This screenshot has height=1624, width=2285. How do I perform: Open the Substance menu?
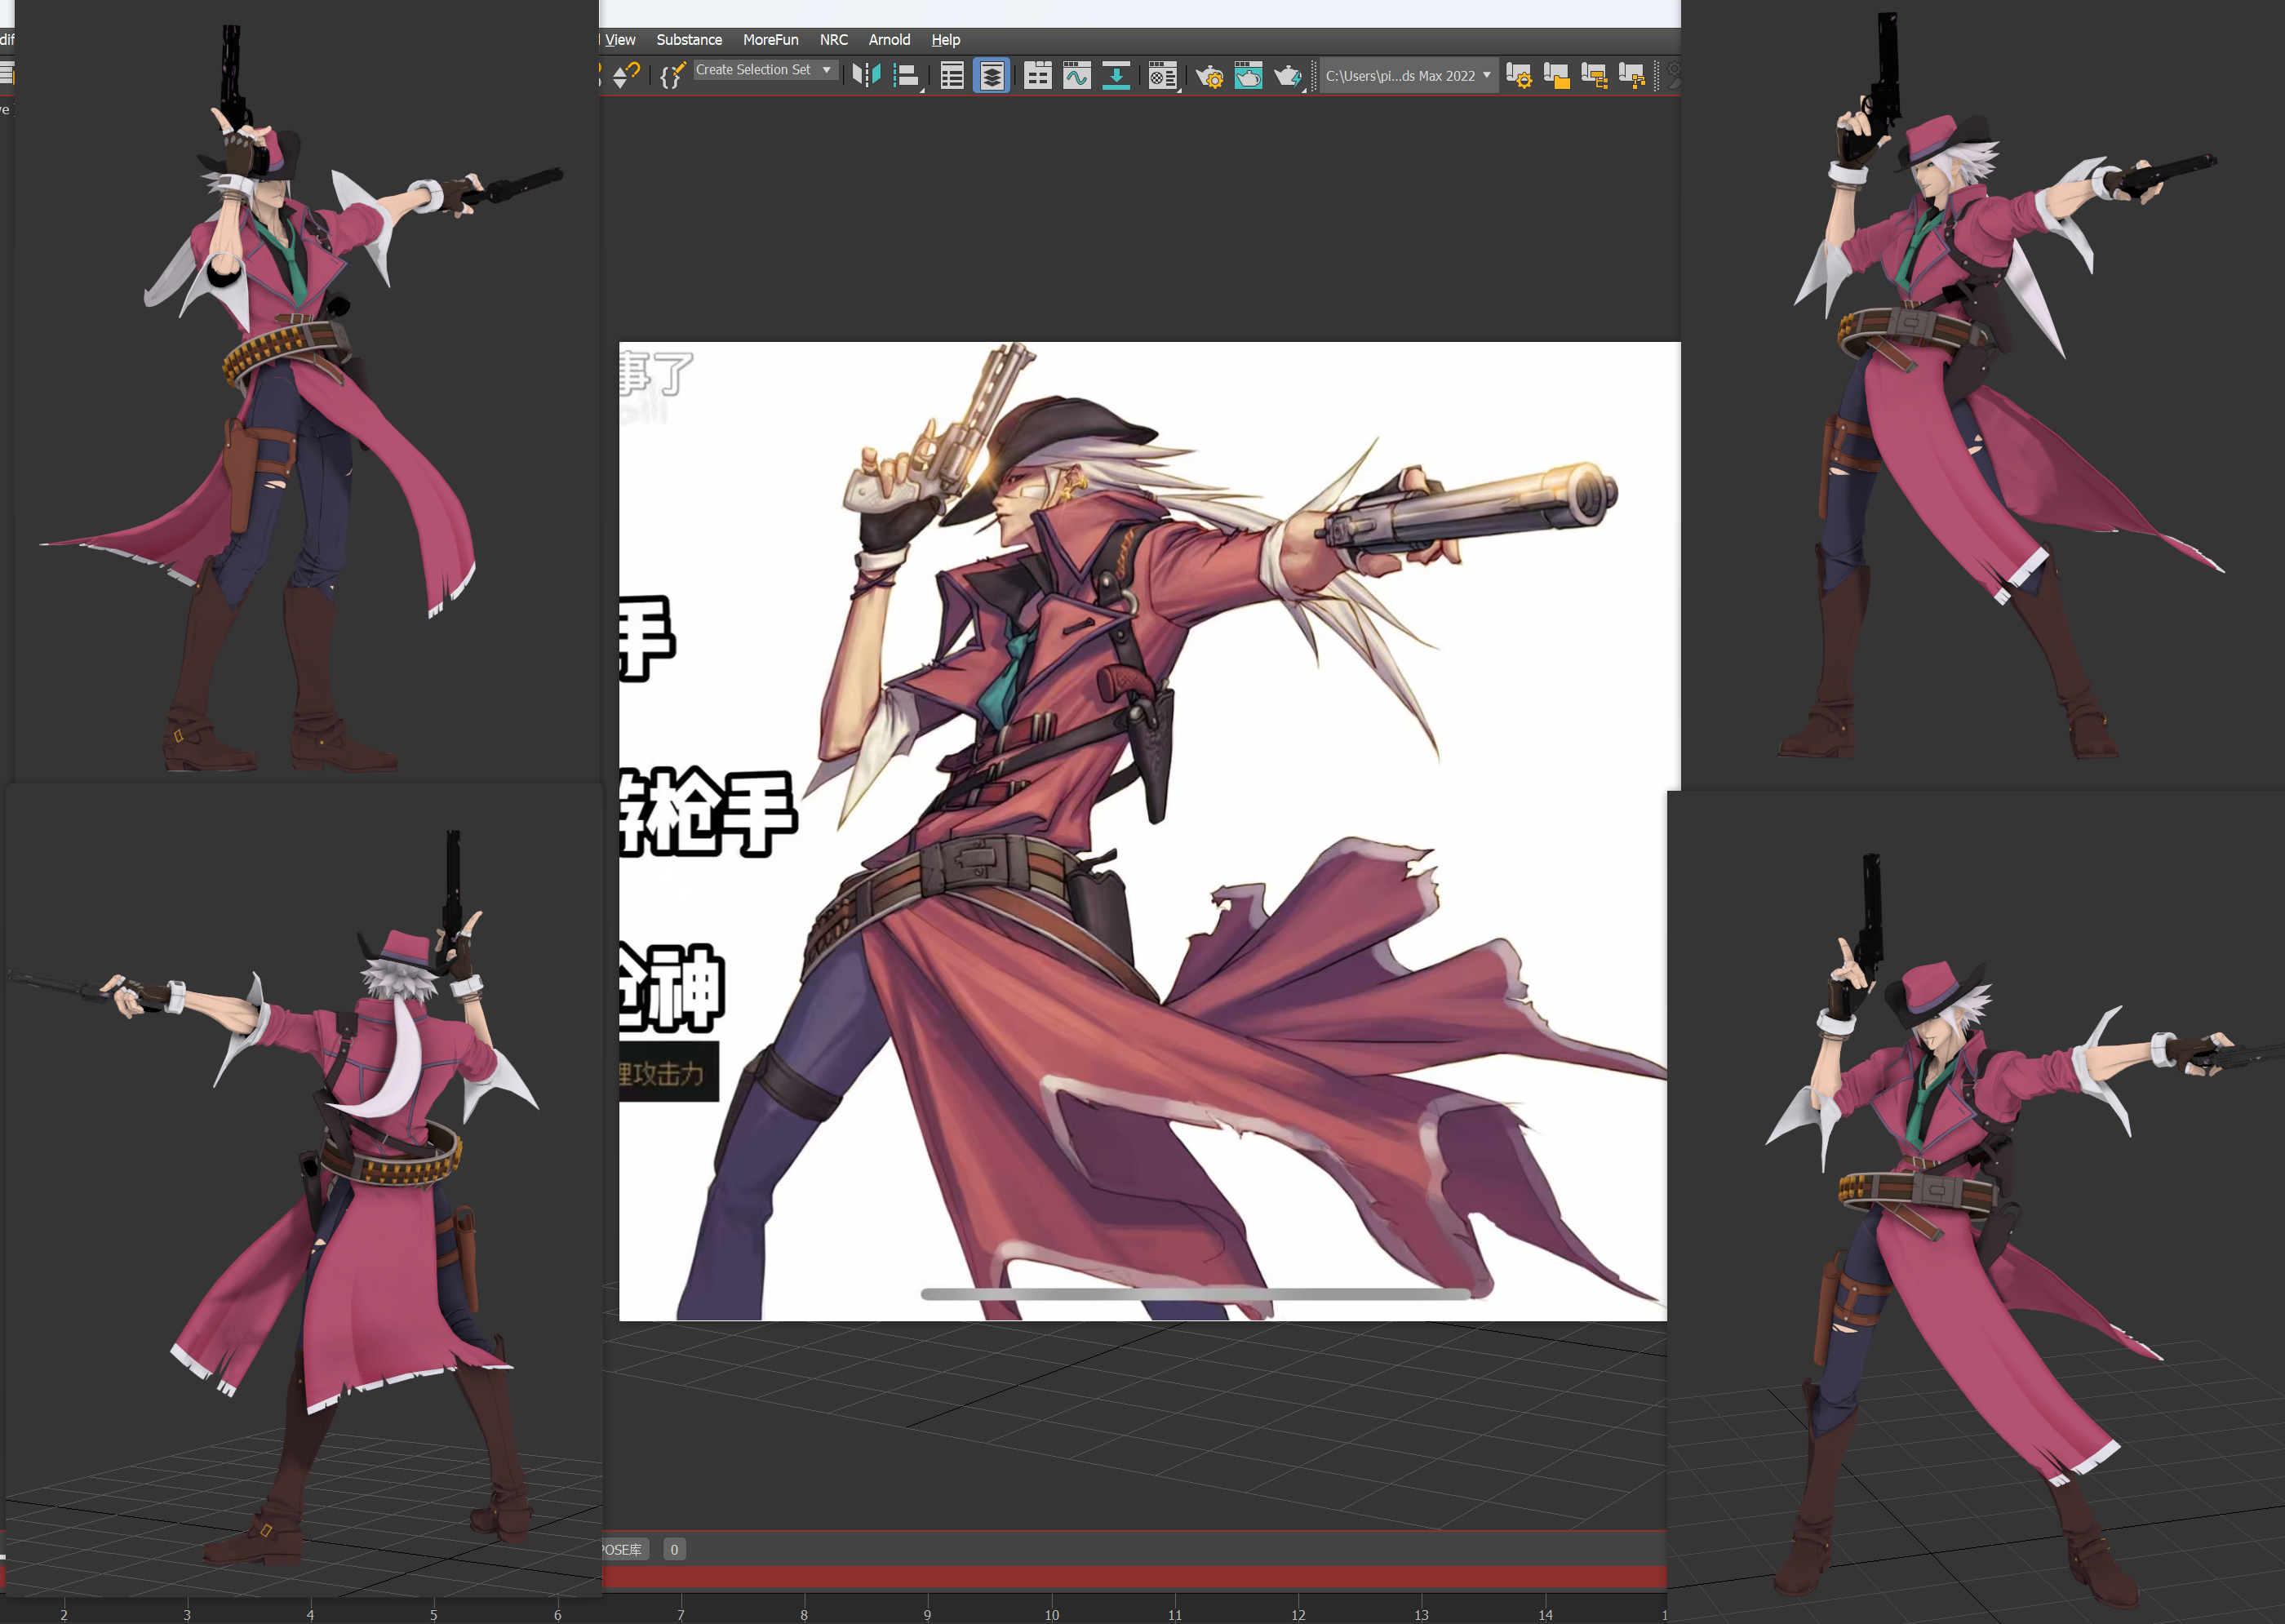[x=689, y=40]
